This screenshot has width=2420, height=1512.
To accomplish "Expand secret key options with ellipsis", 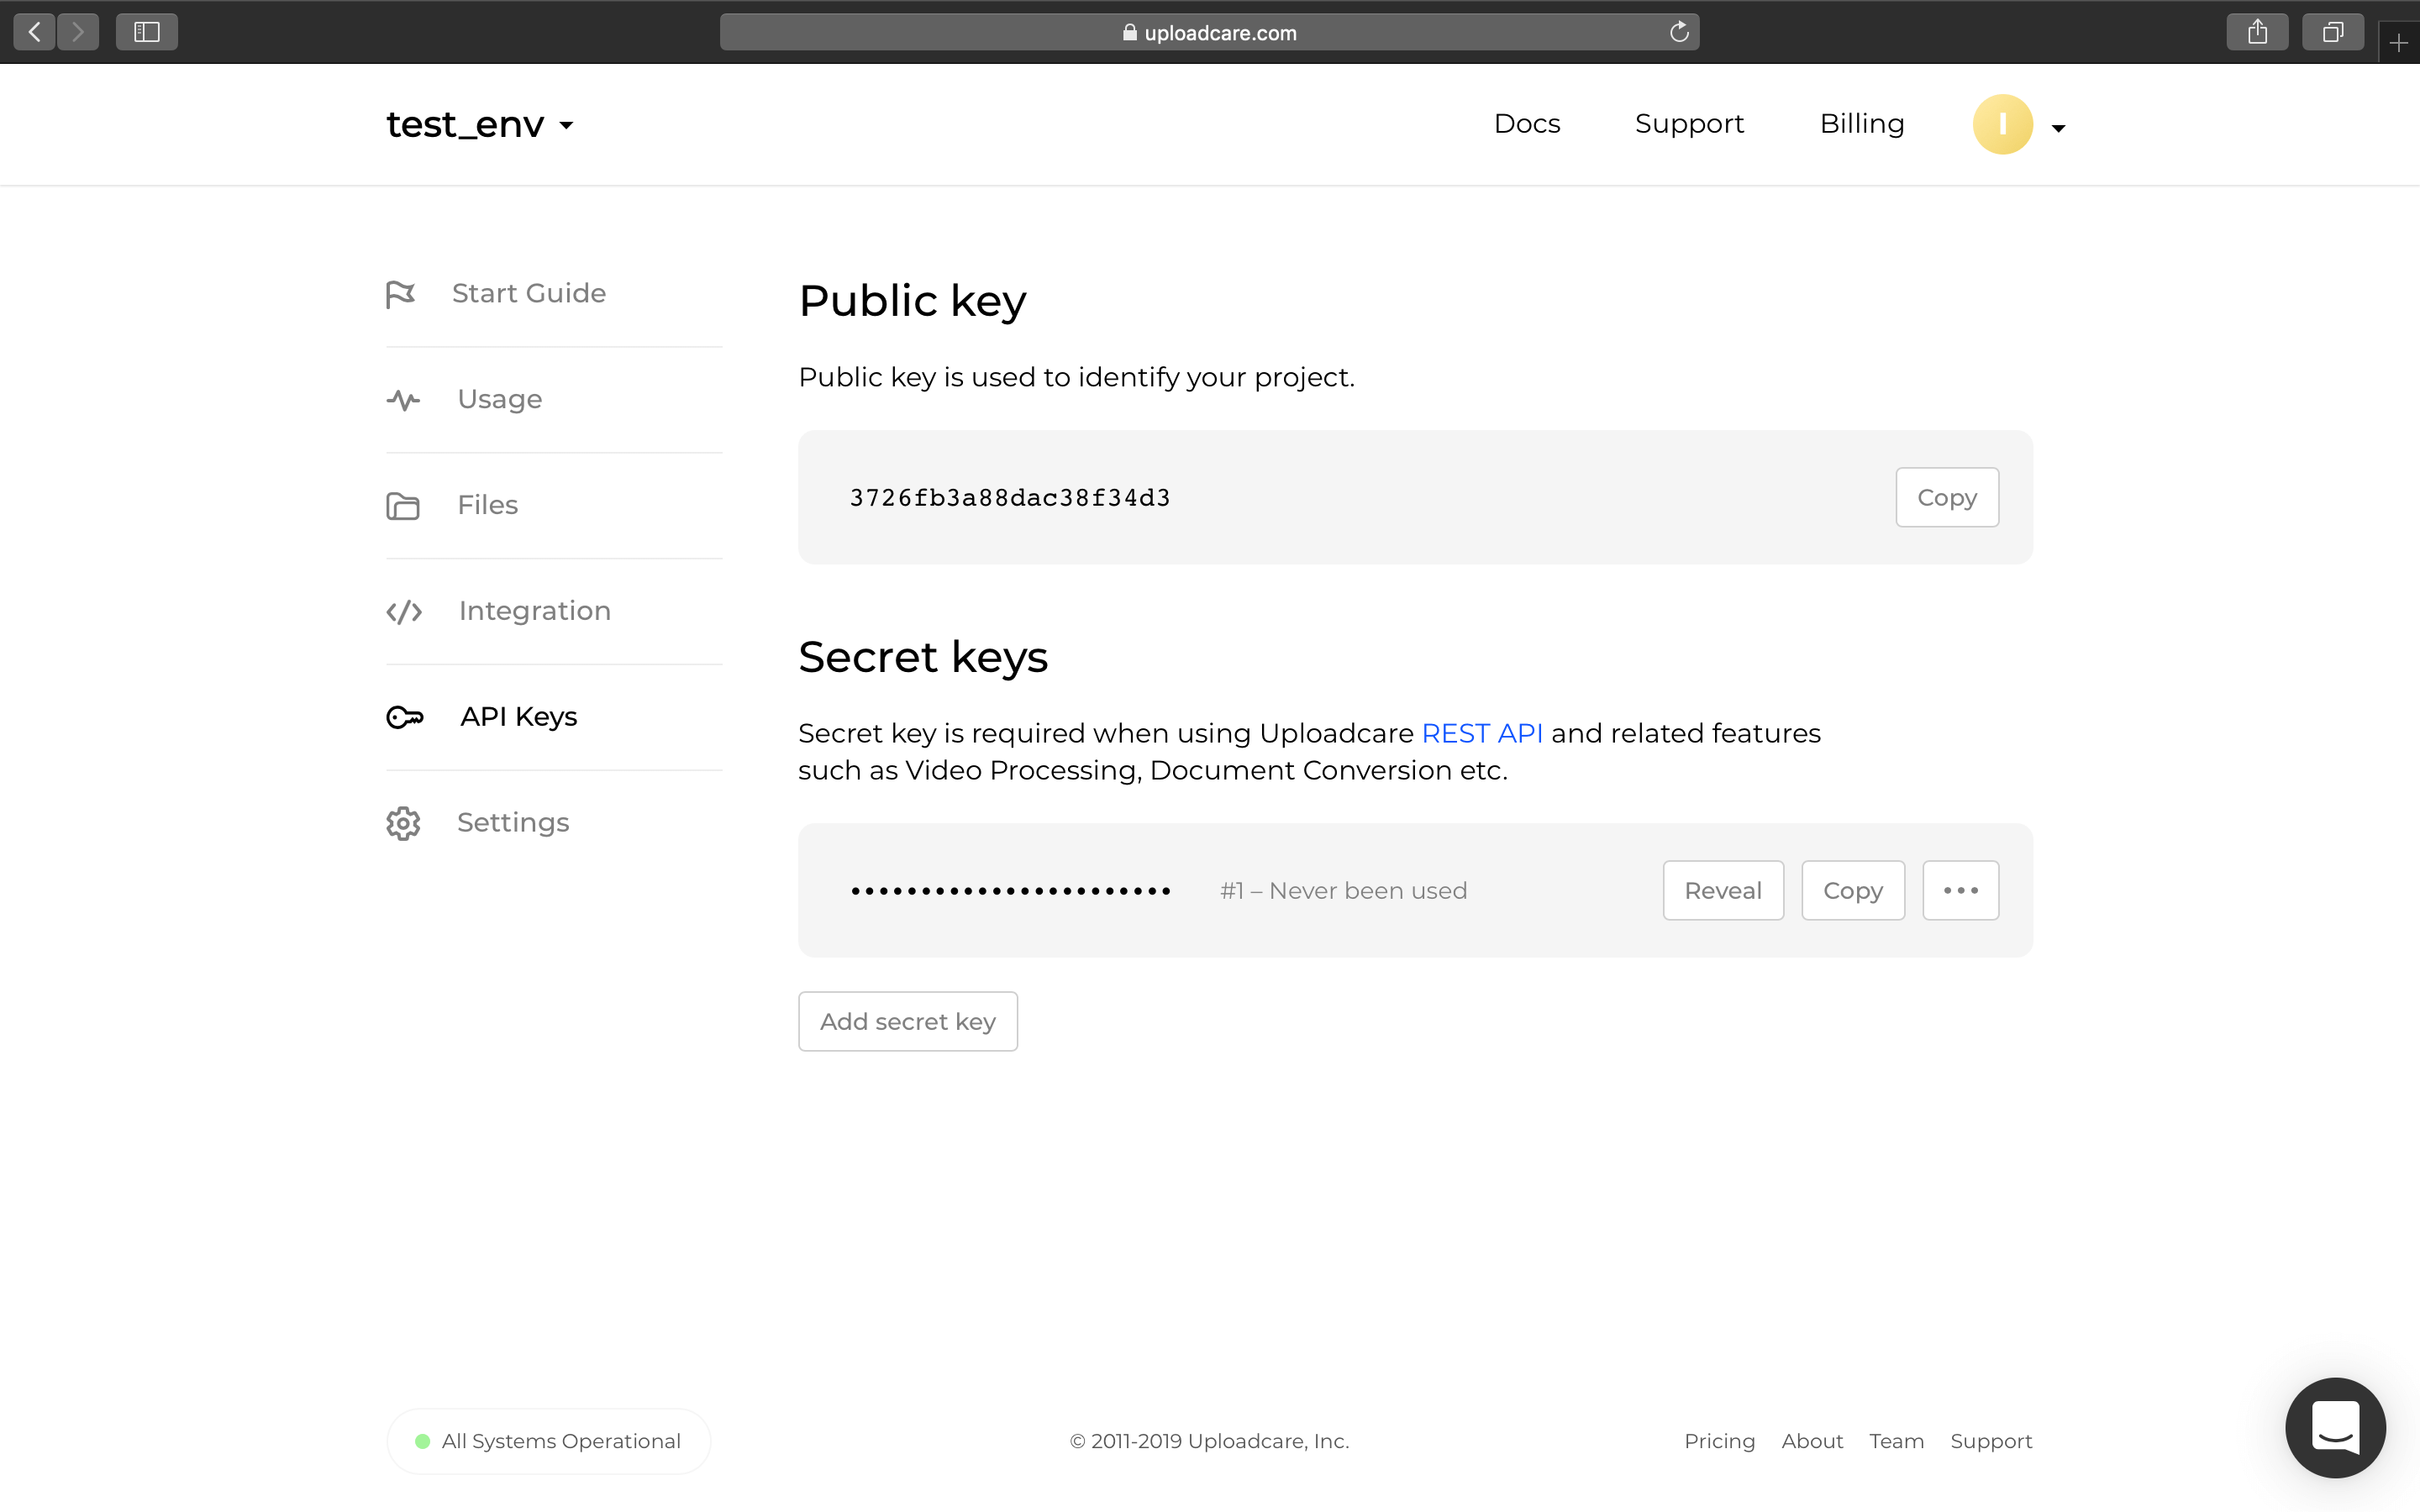I will pyautogui.click(x=1959, y=890).
